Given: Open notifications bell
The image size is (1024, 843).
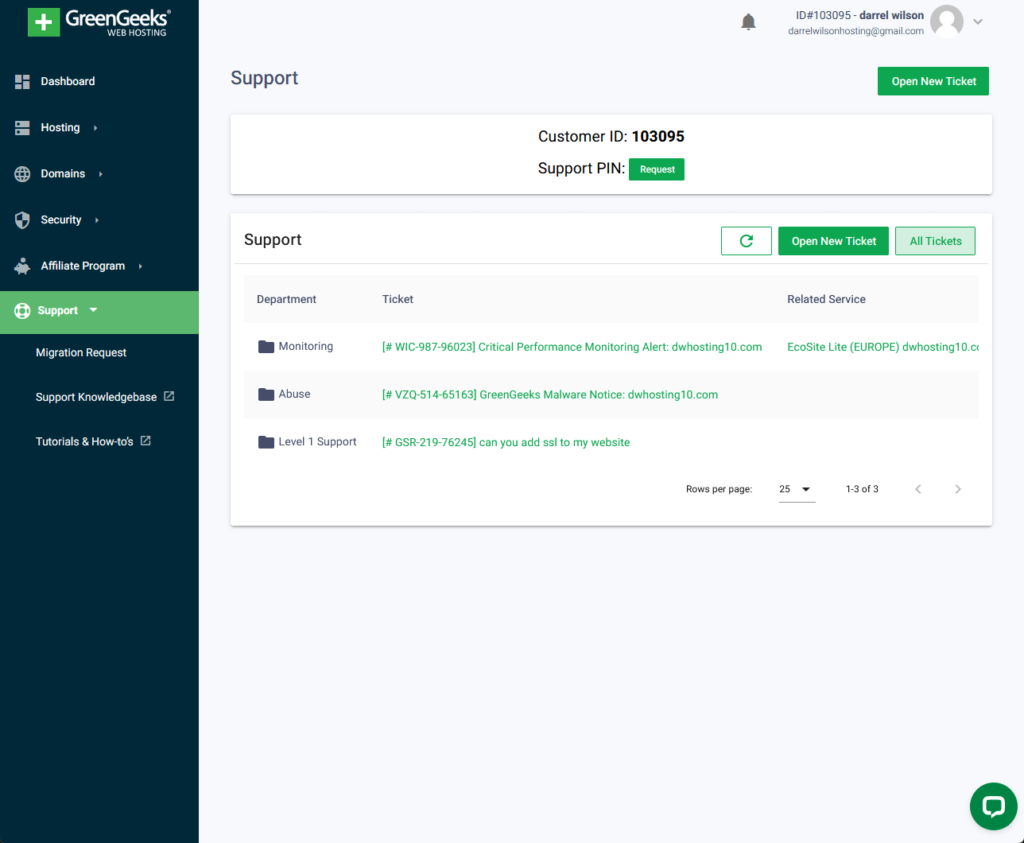Looking at the screenshot, I should pos(748,22).
